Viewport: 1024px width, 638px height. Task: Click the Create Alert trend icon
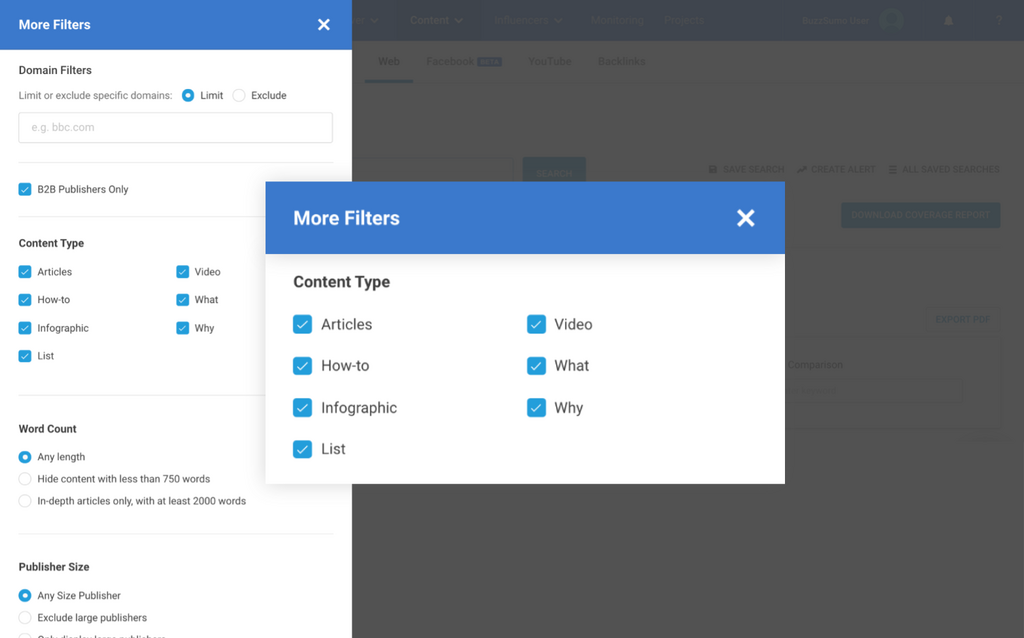pos(801,170)
